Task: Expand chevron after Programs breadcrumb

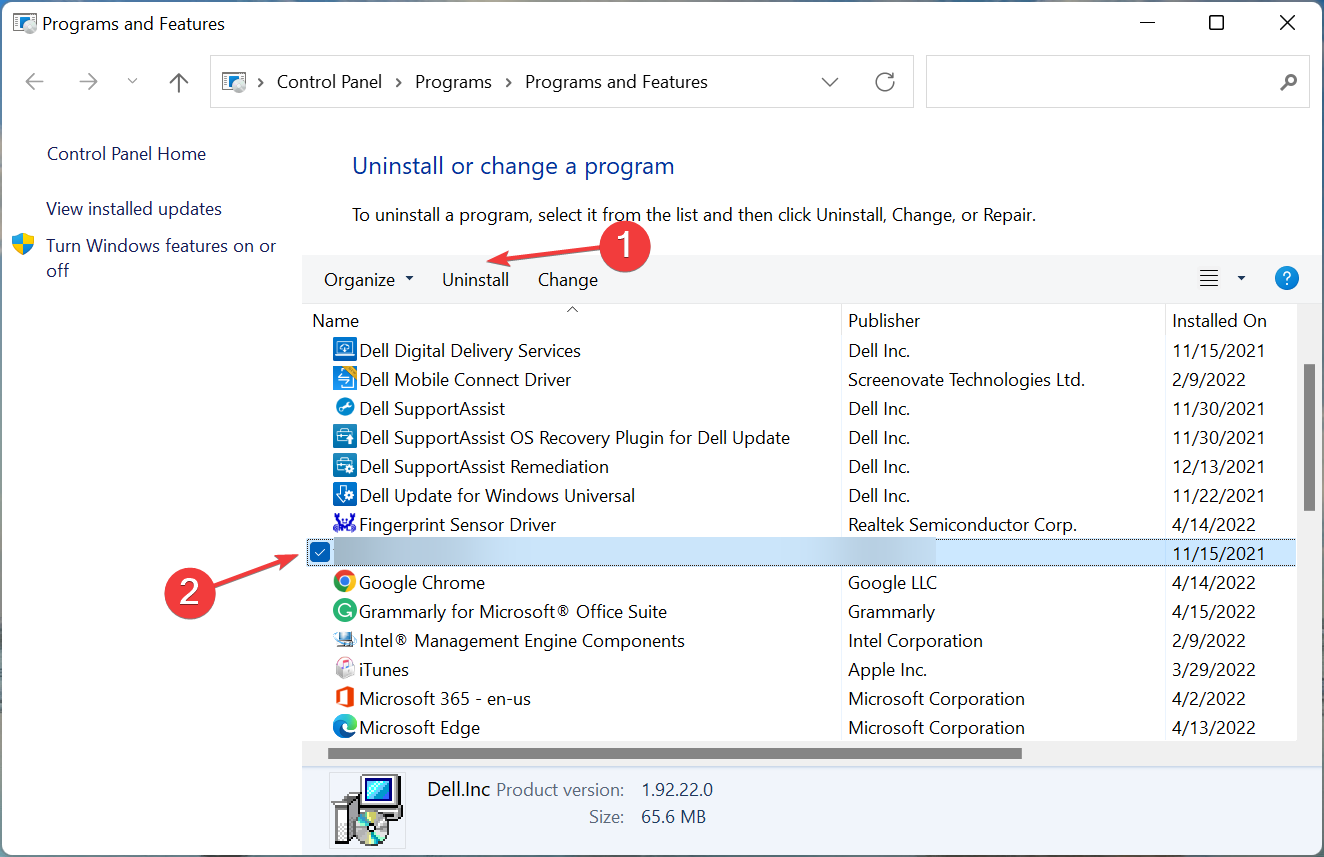Action: coord(508,82)
